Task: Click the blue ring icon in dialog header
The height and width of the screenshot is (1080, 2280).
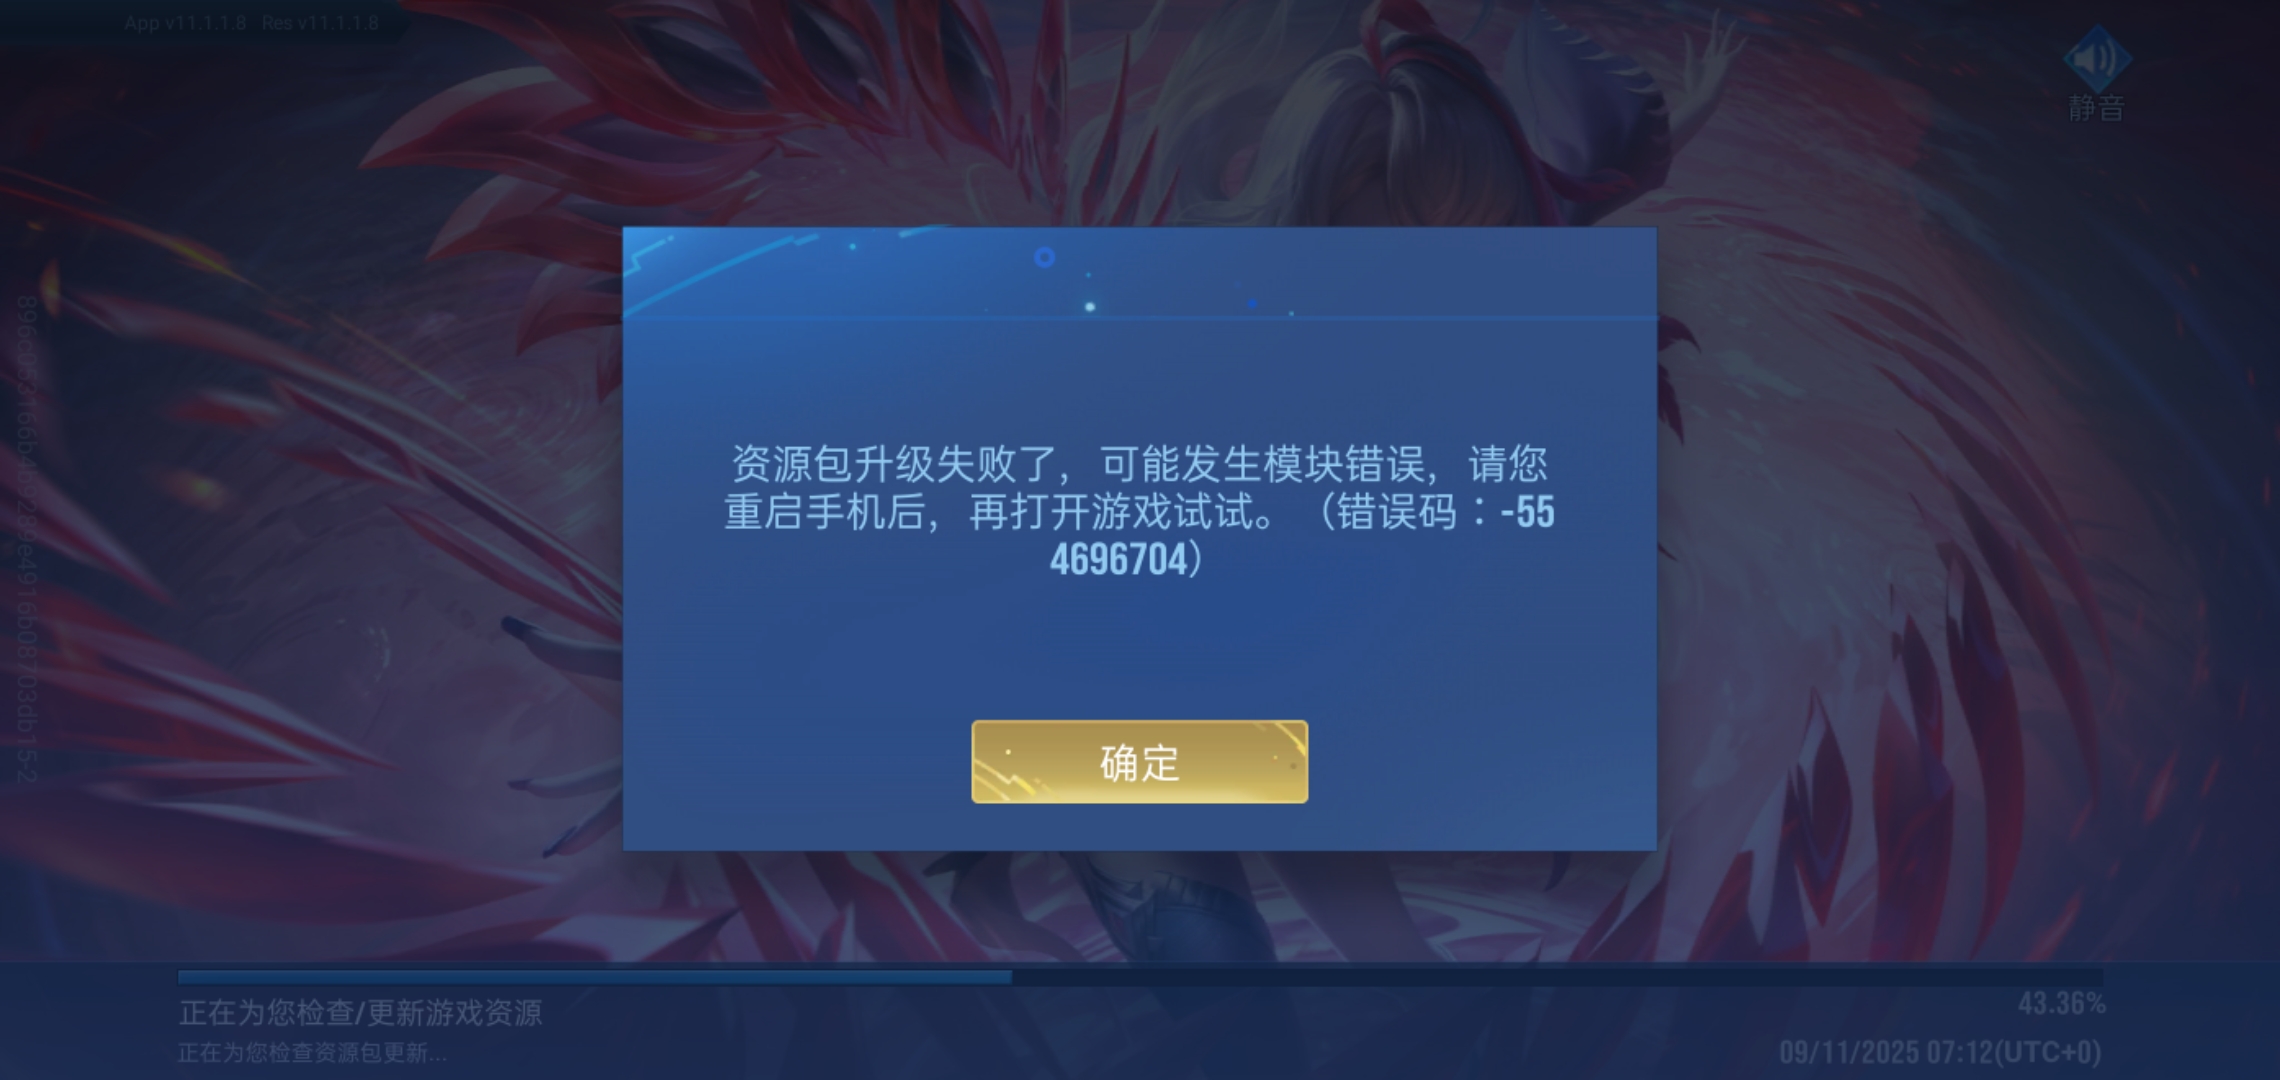Action: pyautogui.click(x=1044, y=258)
